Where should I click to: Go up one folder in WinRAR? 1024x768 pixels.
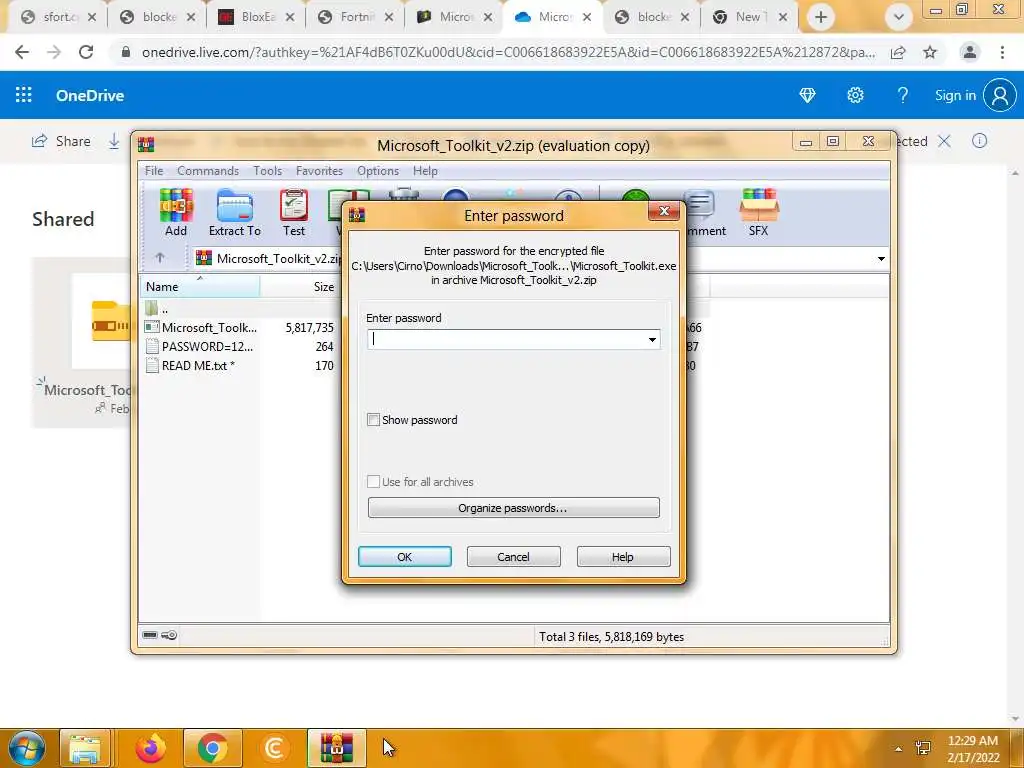click(160, 258)
